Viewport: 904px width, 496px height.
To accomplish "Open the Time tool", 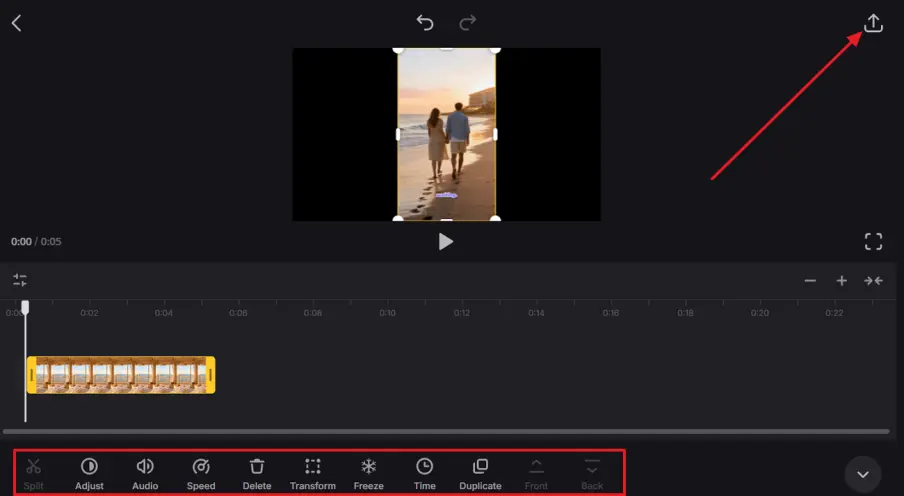I will tap(424, 474).
